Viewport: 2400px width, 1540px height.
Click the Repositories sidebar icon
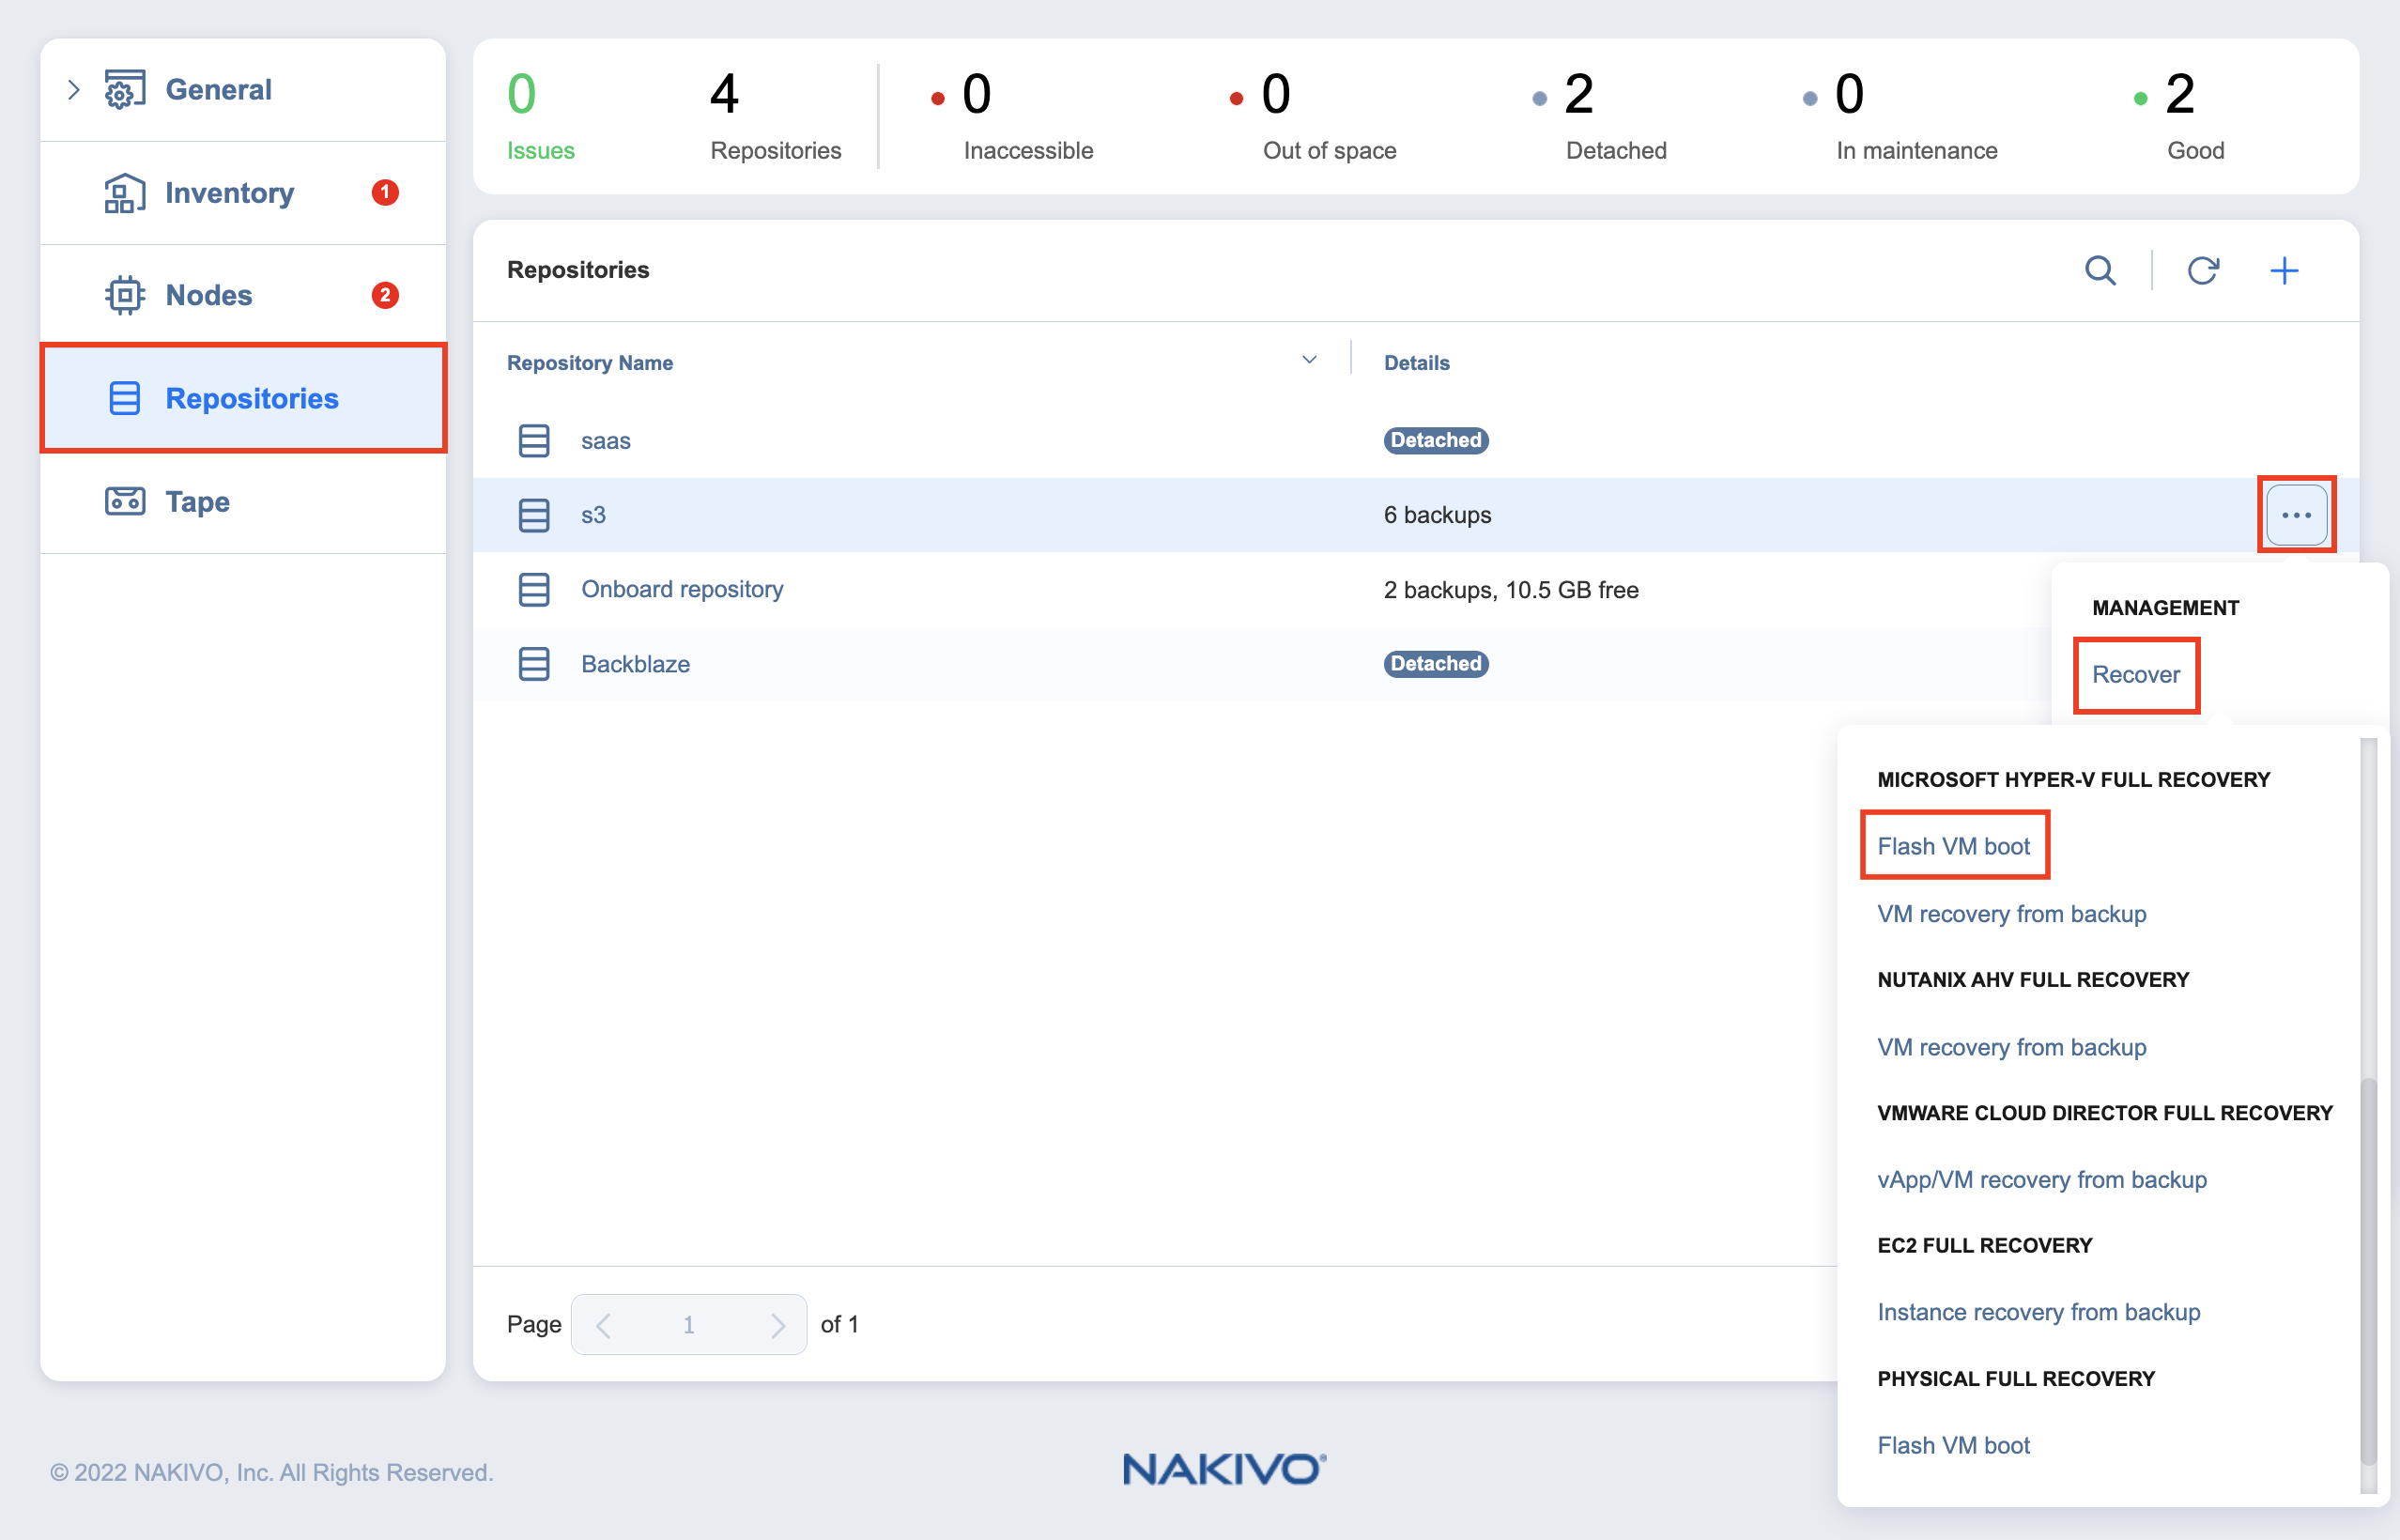click(125, 398)
